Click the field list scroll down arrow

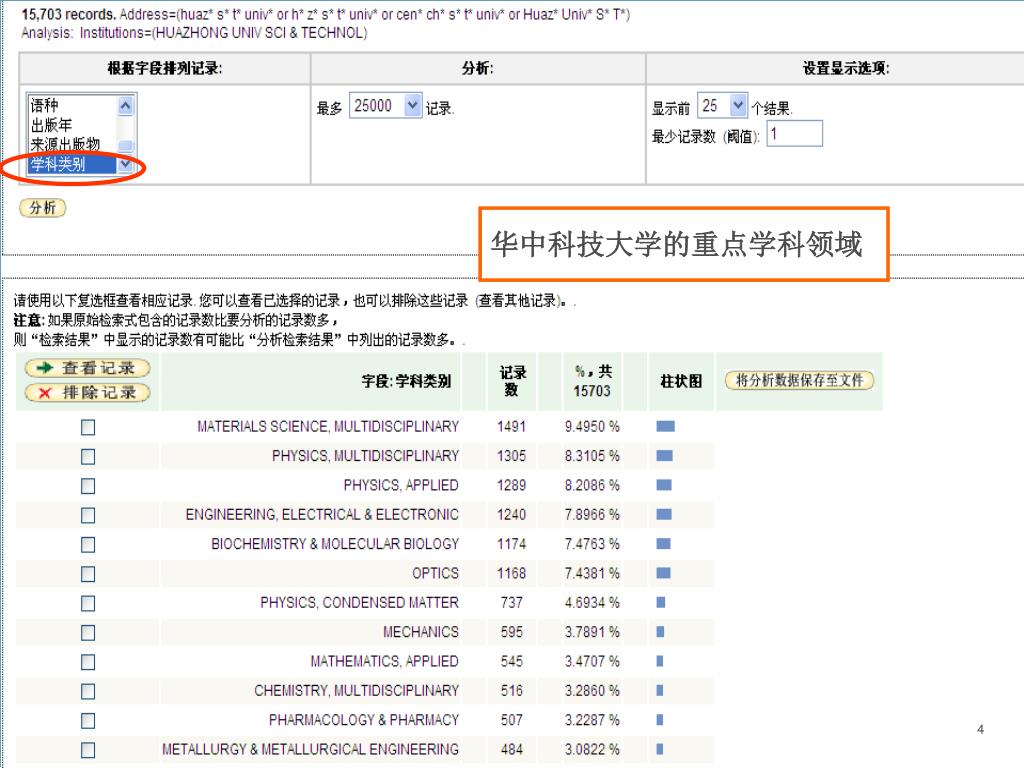click(x=126, y=165)
